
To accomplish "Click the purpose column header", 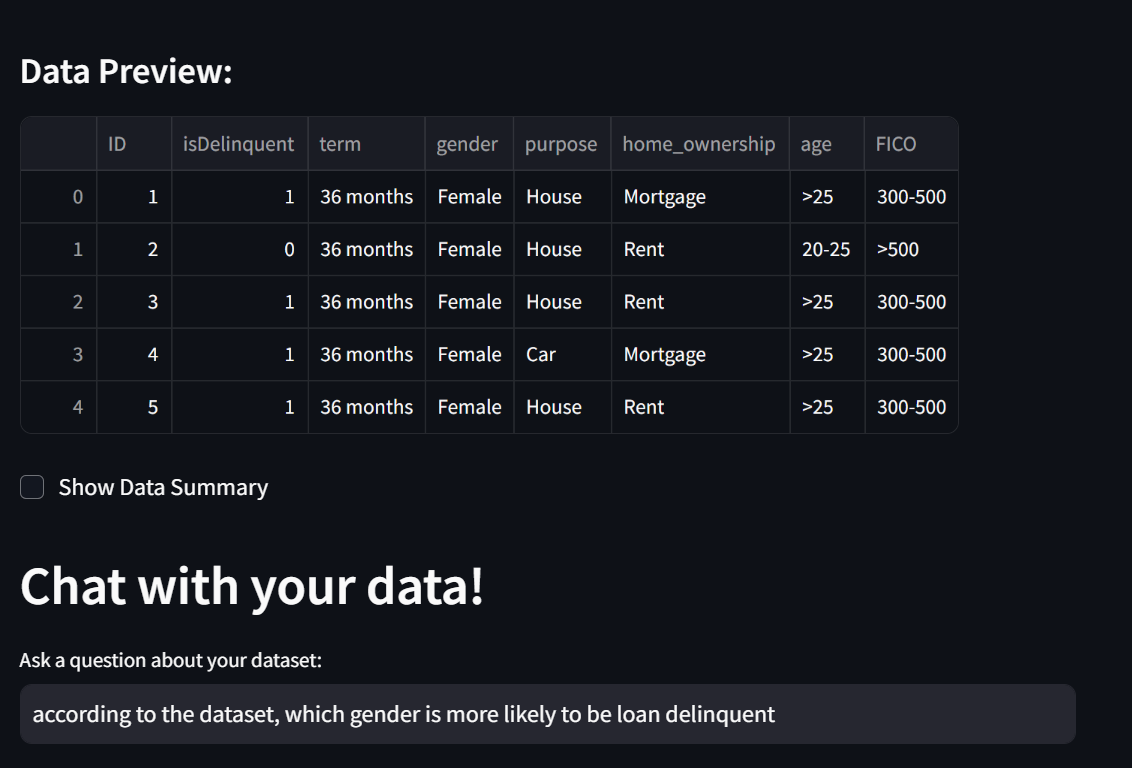I will (x=561, y=143).
